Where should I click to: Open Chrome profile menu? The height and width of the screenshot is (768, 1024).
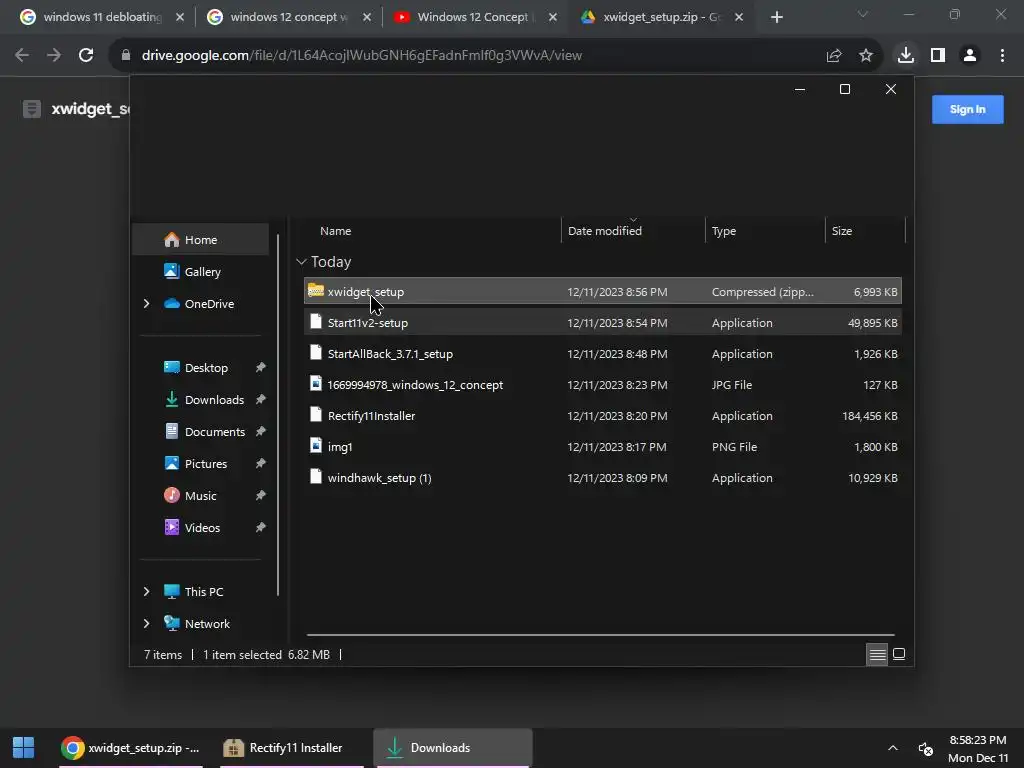pos(970,56)
